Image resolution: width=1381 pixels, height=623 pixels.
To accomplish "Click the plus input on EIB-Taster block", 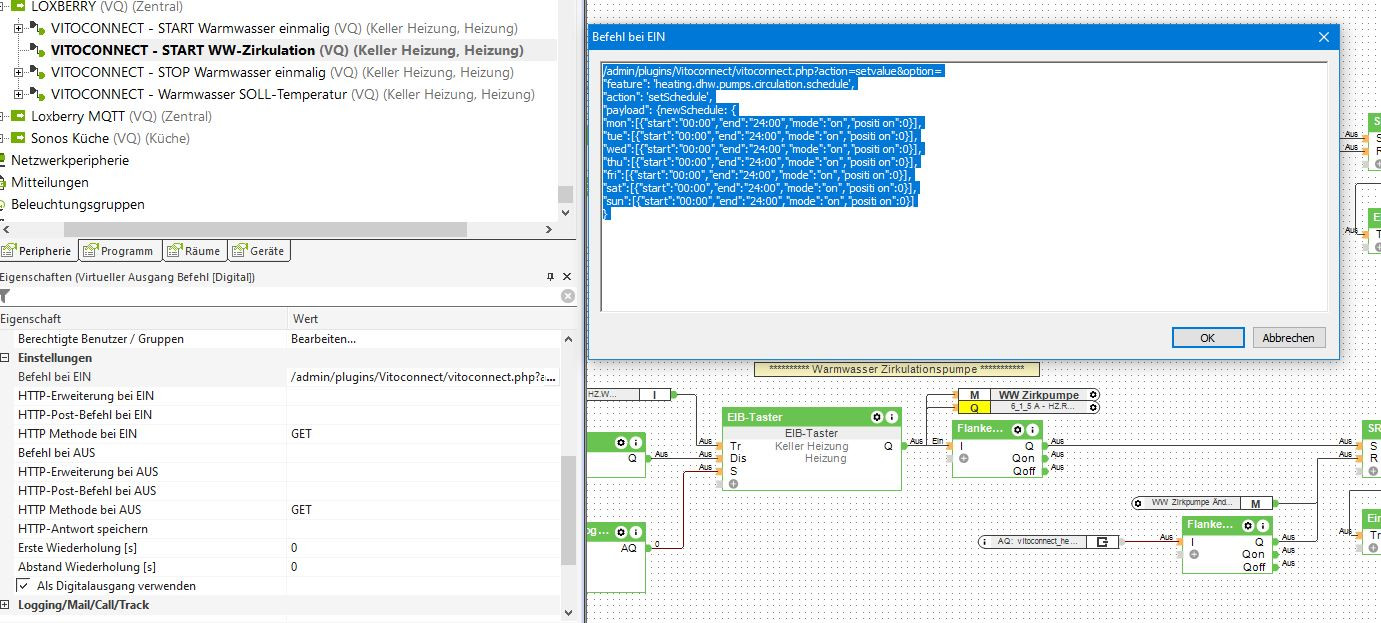I will 733,484.
